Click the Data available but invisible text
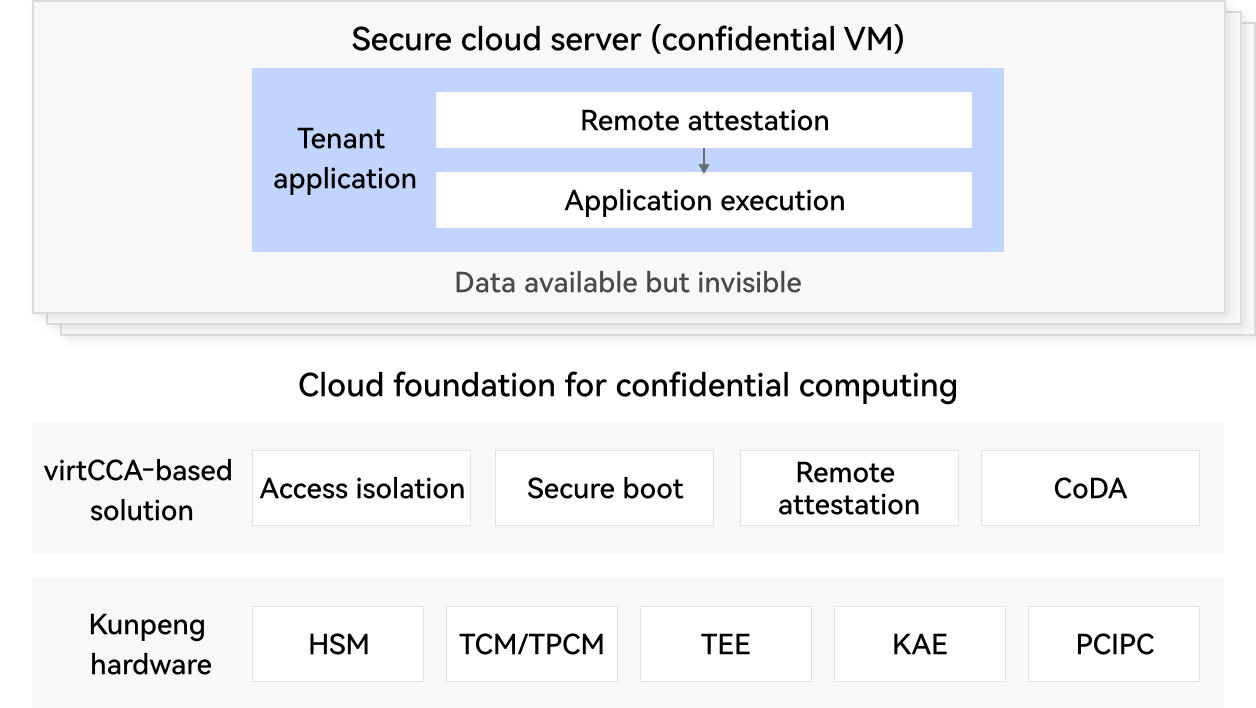1256x708 pixels. coord(628,282)
